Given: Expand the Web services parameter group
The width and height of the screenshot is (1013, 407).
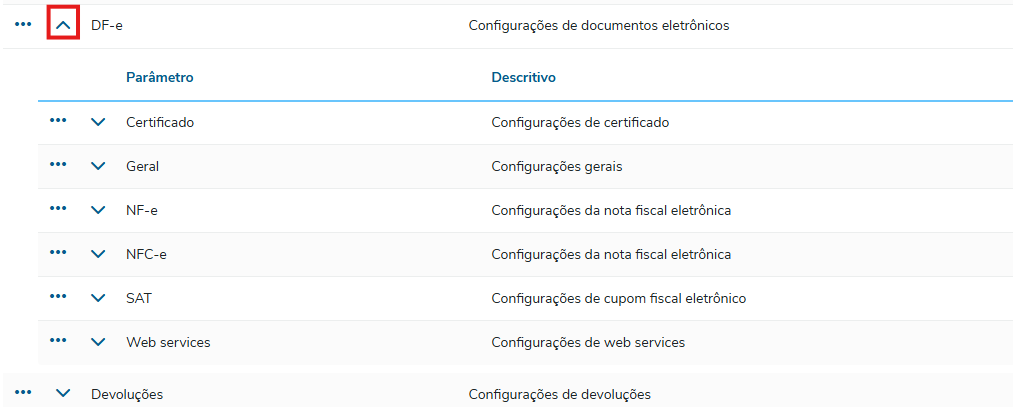Looking at the screenshot, I should (98, 342).
